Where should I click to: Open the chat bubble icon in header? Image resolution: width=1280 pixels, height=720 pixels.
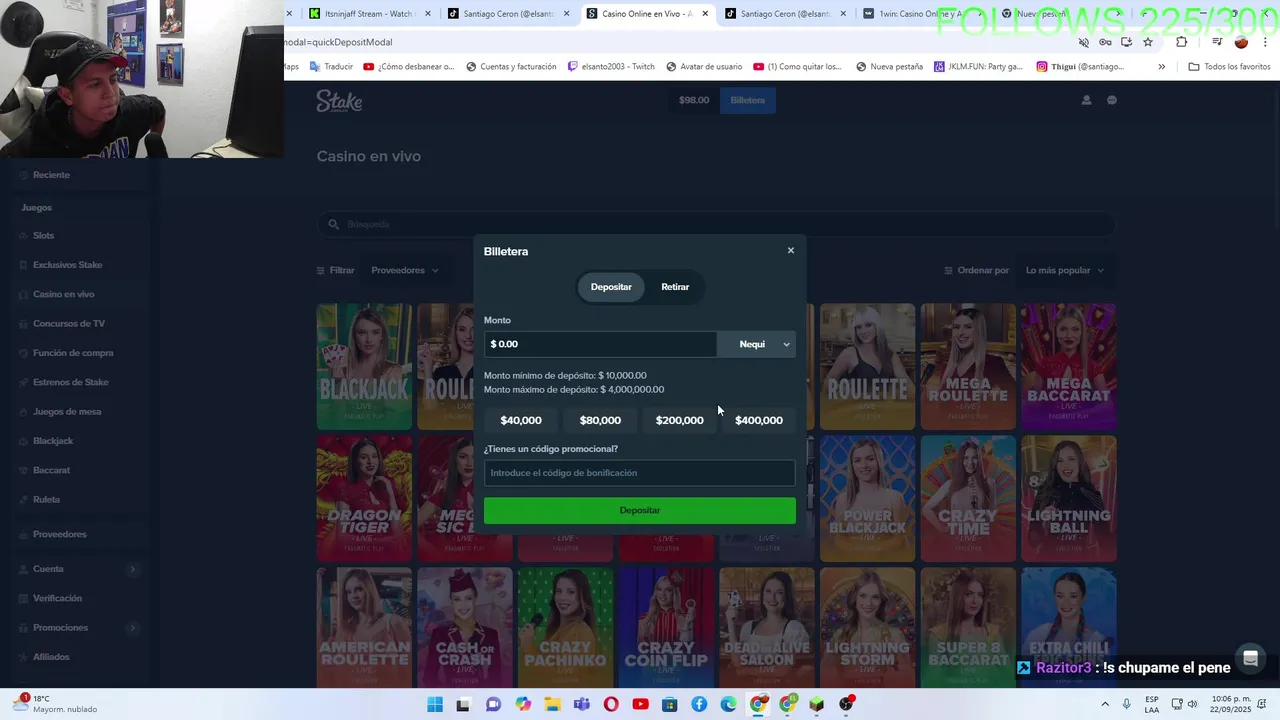[x=1111, y=100]
